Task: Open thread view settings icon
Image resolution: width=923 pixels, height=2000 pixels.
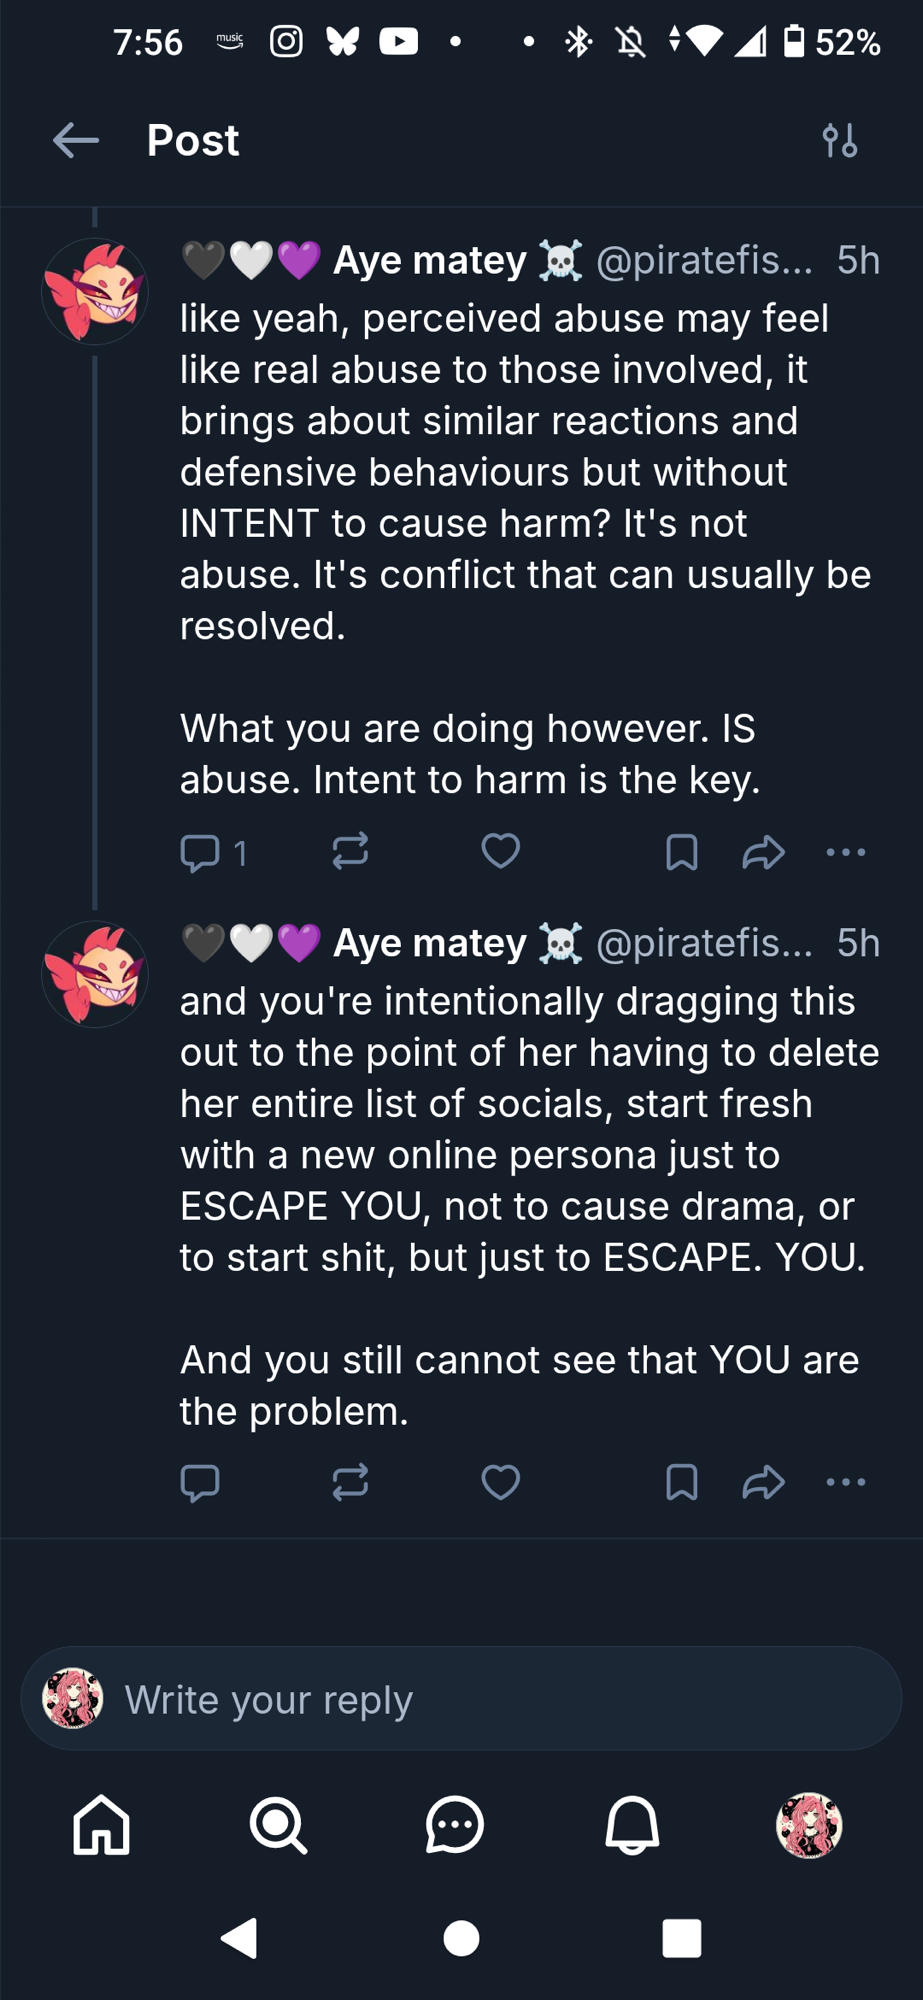Action: pyautogui.click(x=840, y=141)
